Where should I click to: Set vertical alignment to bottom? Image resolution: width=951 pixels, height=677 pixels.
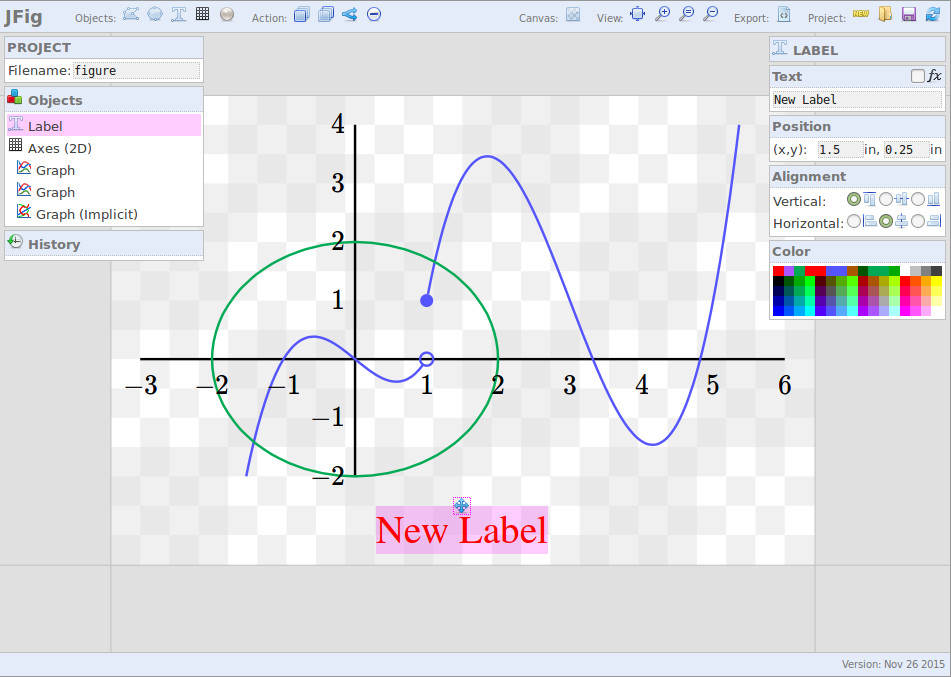918,200
